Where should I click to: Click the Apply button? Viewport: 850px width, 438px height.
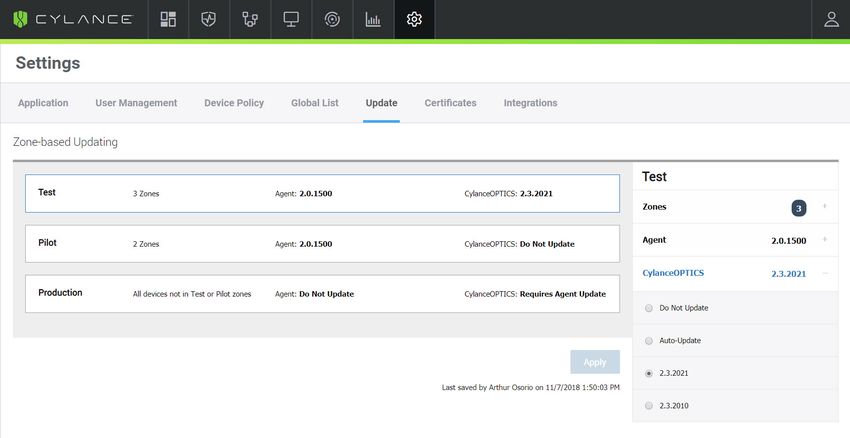[x=595, y=362]
